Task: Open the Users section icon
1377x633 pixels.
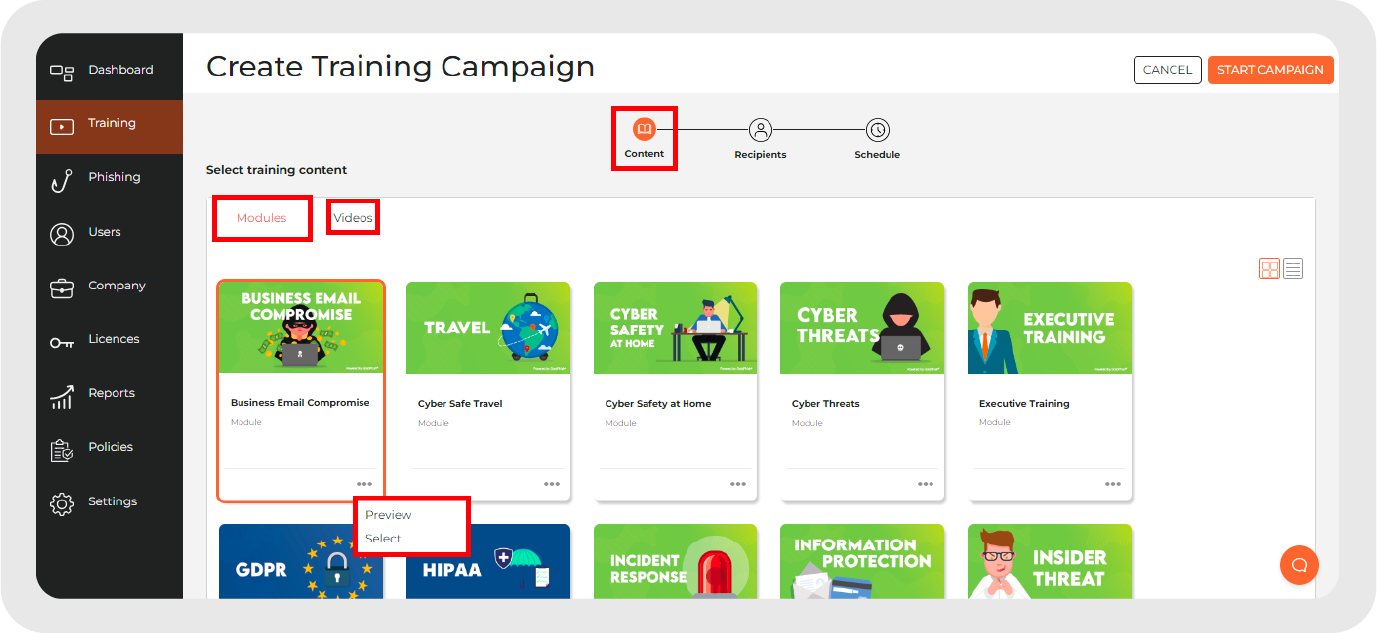Action: (x=60, y=232)
